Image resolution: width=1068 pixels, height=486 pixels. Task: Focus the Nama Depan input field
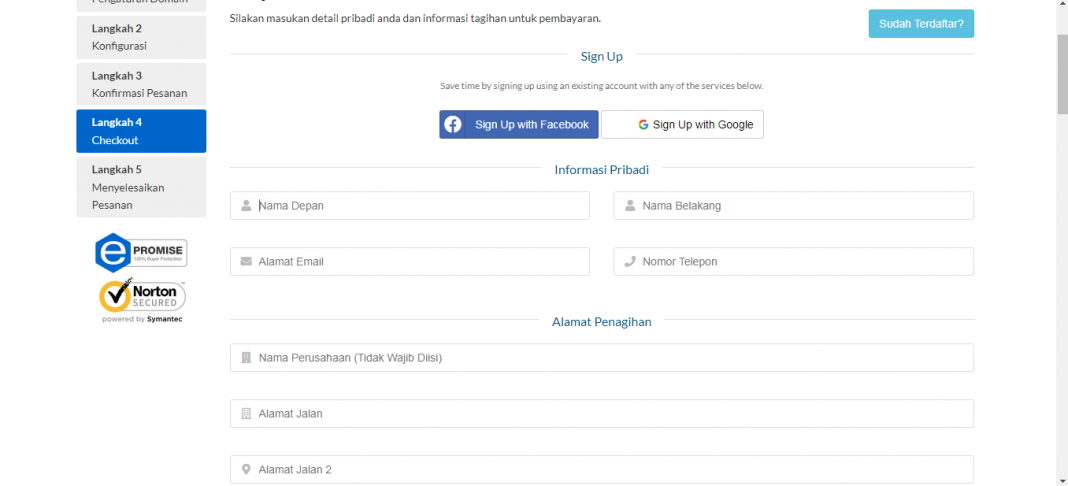[x=410, y=206]
